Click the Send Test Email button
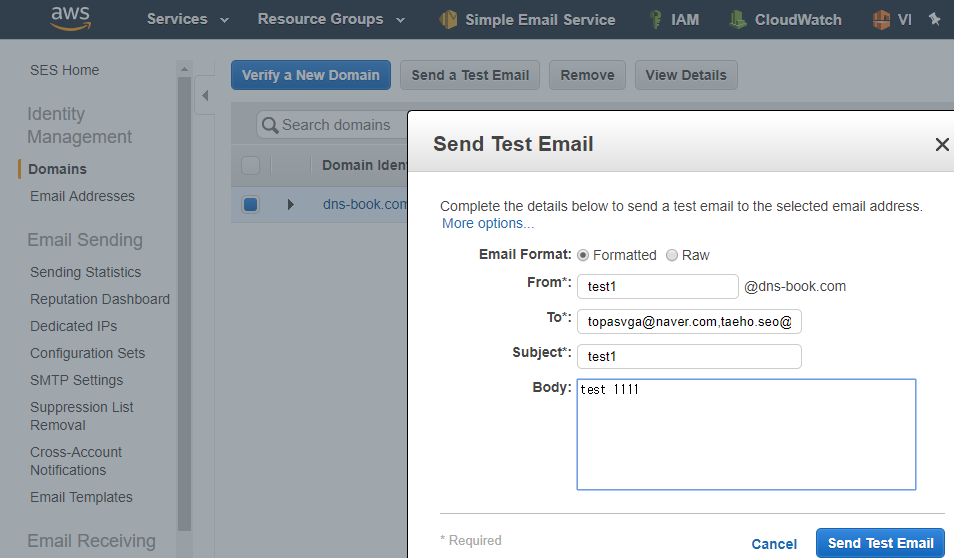 coord(880,543)
